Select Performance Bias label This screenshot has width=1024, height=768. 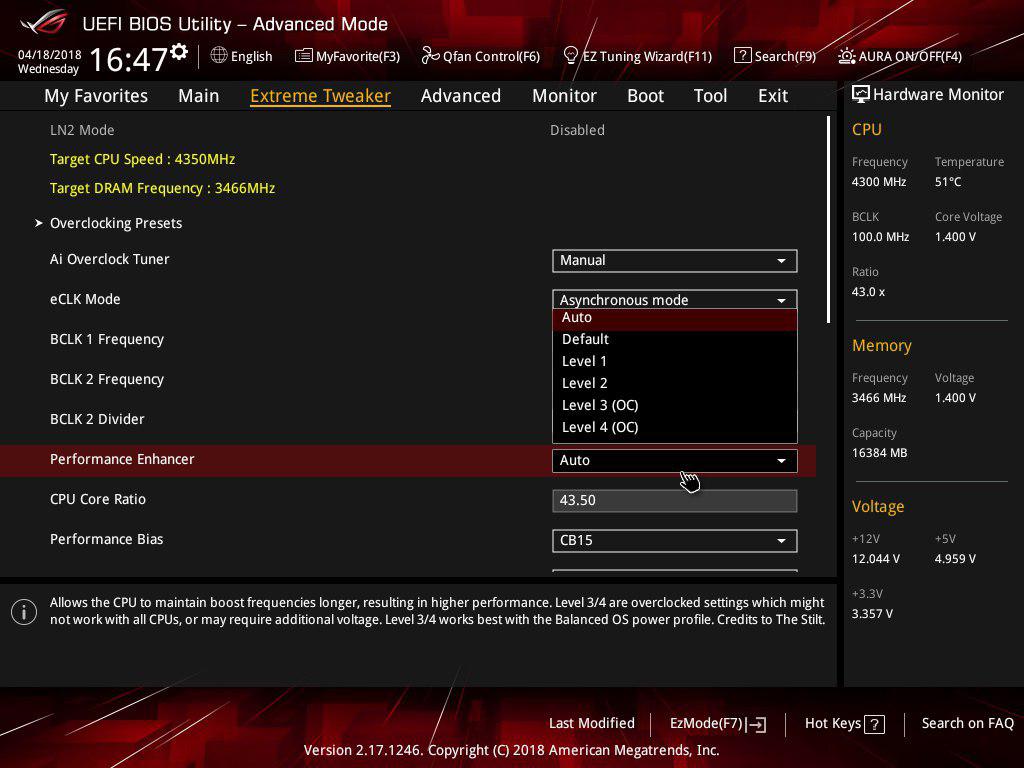(106, 539)
